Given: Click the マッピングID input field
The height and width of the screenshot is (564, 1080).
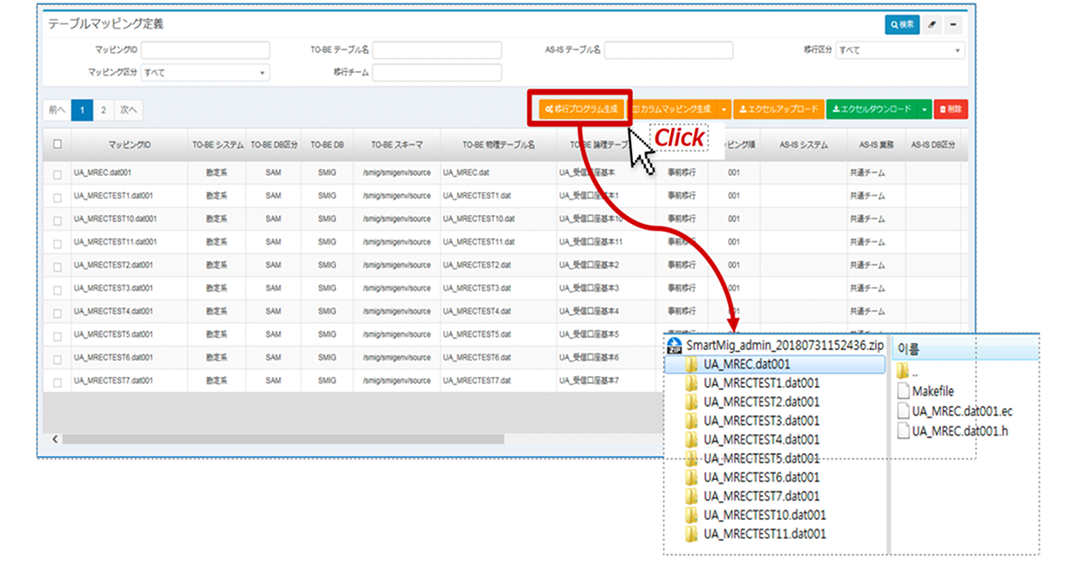Looking at the screenshot, I should pyautogui.click(x=206, y=50).
